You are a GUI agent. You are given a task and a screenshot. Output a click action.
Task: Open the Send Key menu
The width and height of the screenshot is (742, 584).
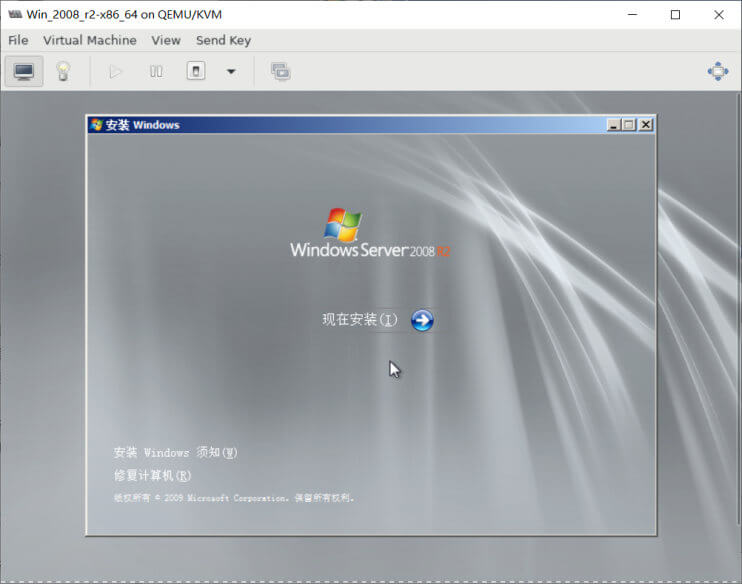pos(223,41)
